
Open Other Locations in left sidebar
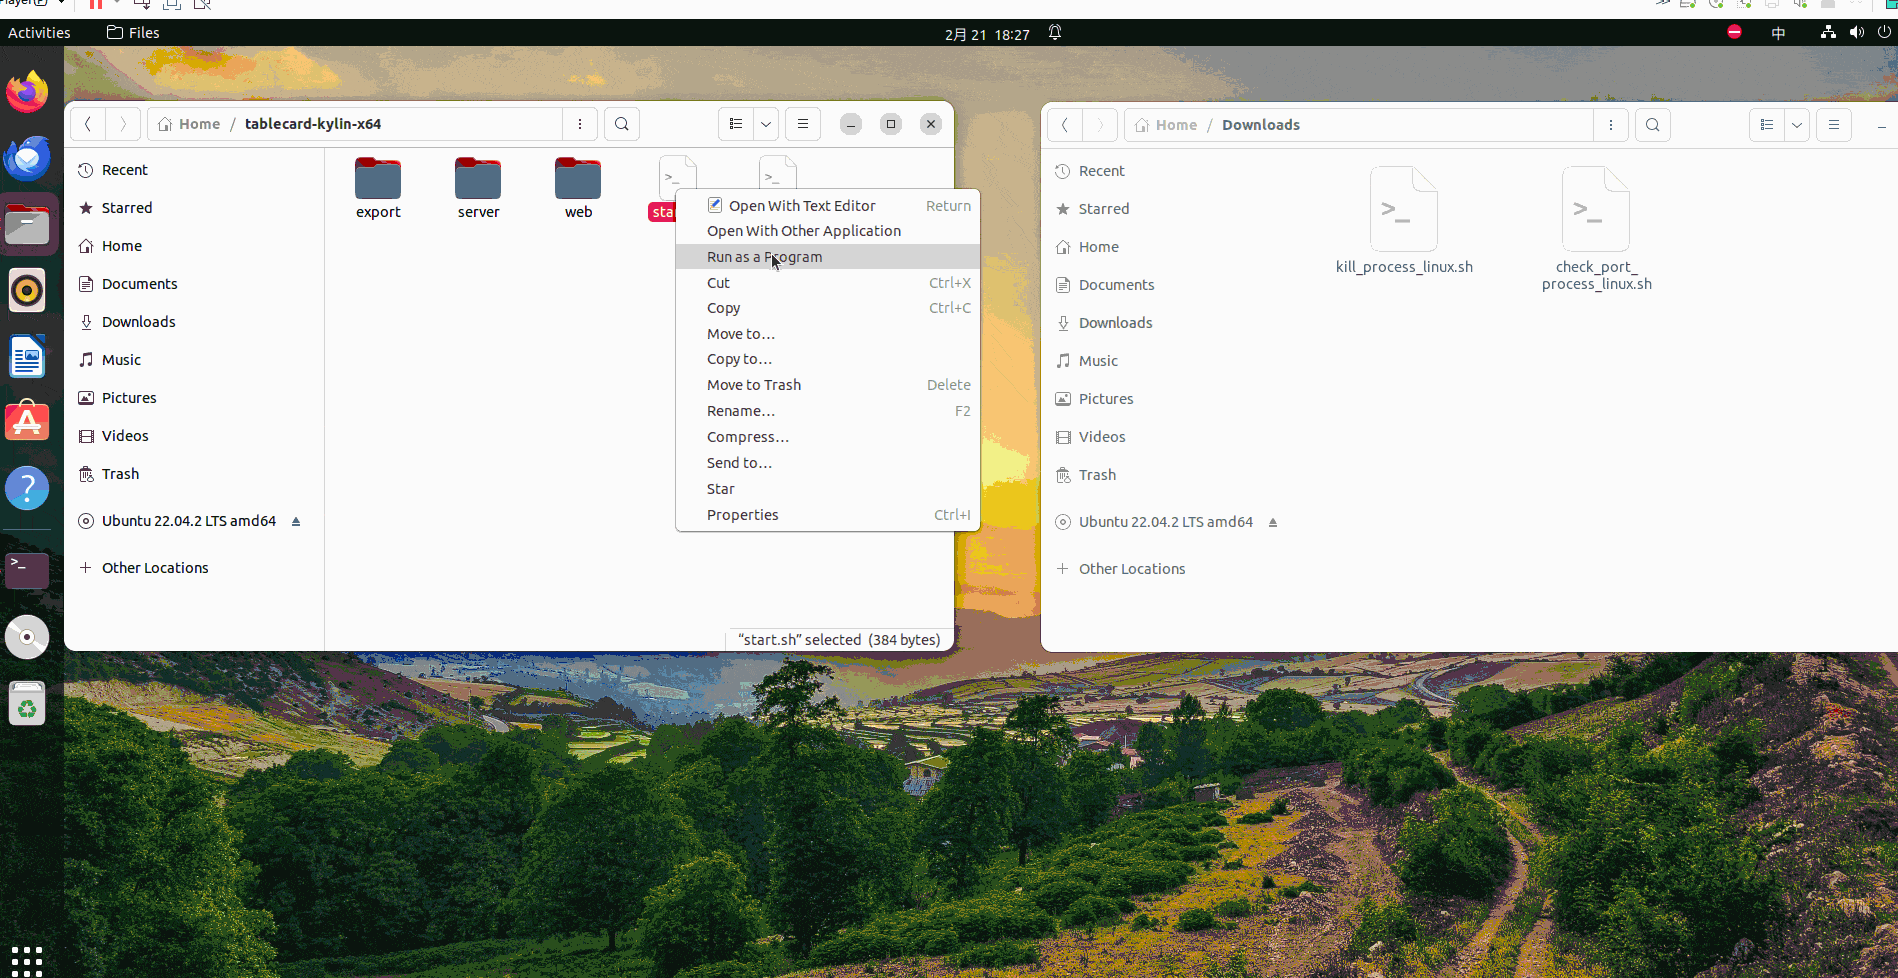point(155,568)
